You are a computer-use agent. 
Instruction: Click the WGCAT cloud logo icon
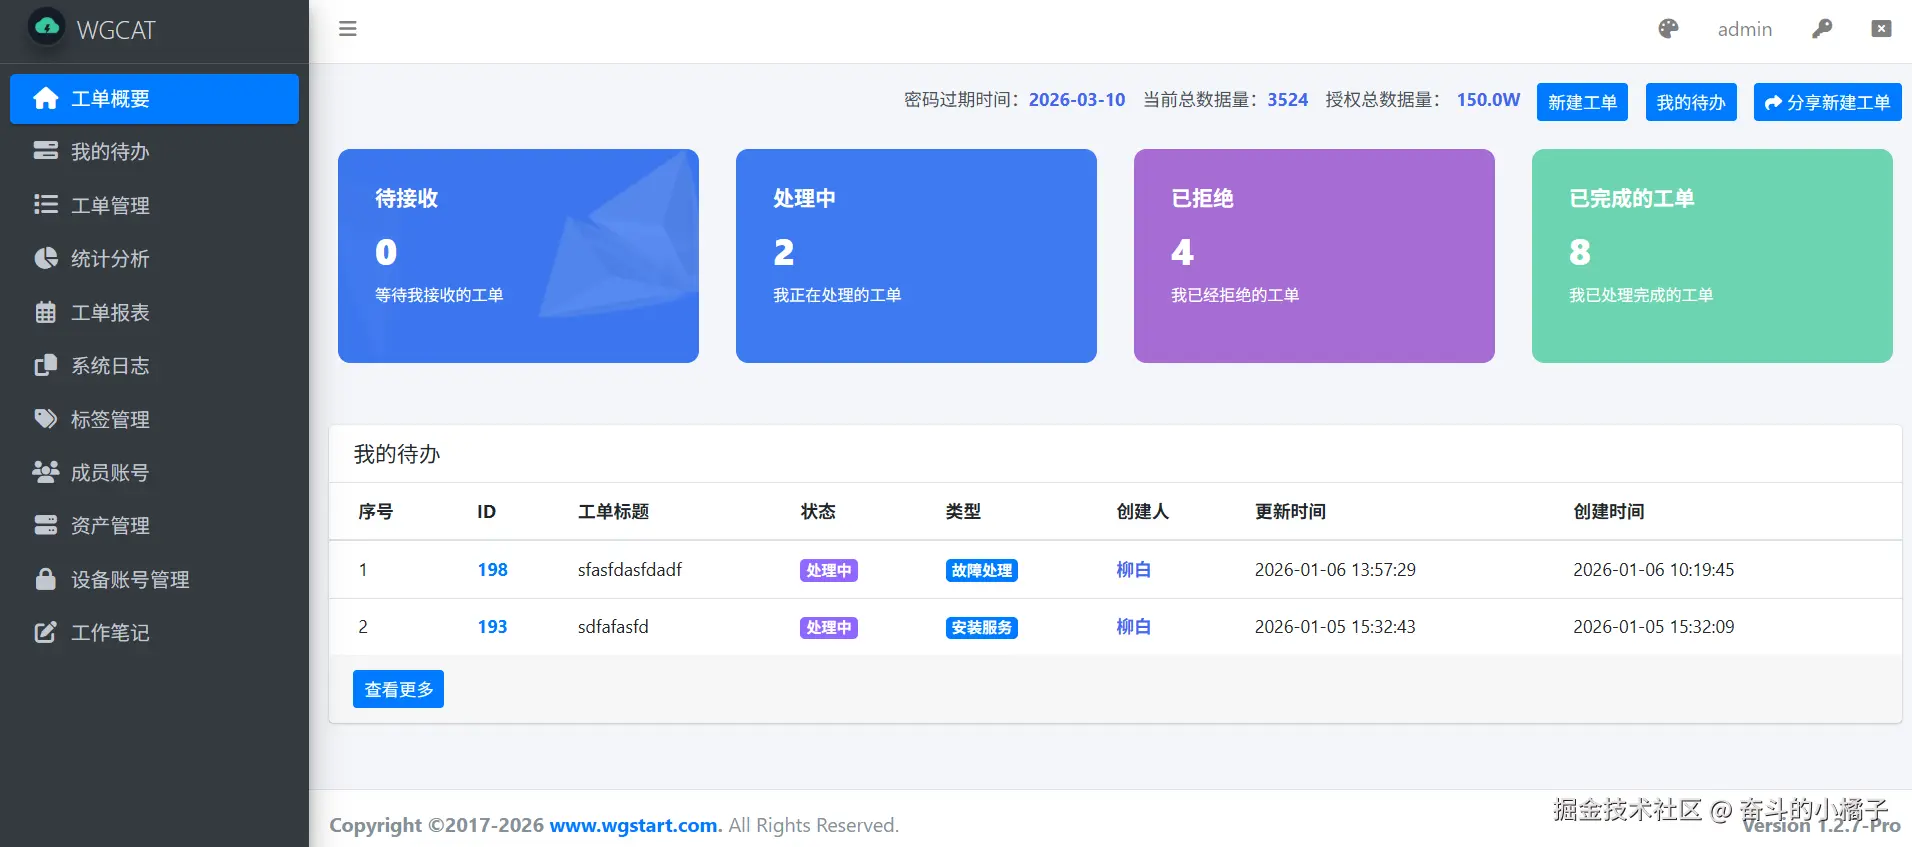[47, 28]
